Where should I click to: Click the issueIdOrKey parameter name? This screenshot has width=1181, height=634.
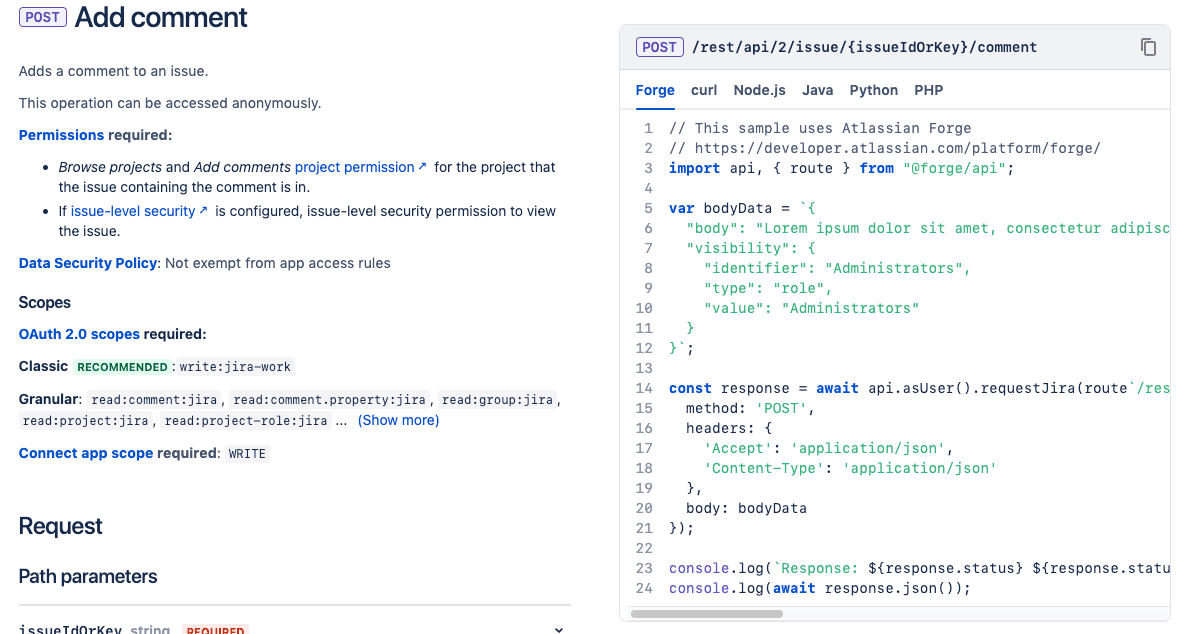coord(70,629)
